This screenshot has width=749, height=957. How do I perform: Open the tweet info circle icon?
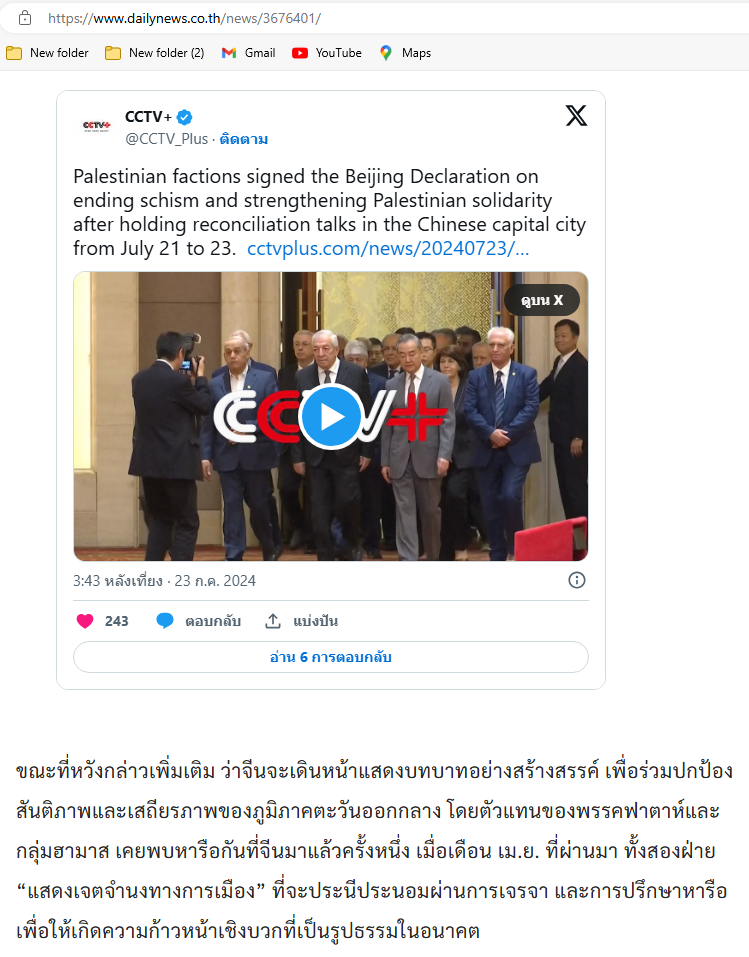pyautogui.click(x=577, y=580)
